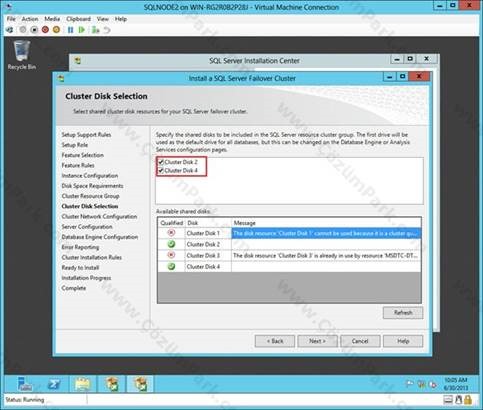Switch to first SQL Server setup taskbar icon
Viewport: 483px width, 410px height.
[112, 384]
